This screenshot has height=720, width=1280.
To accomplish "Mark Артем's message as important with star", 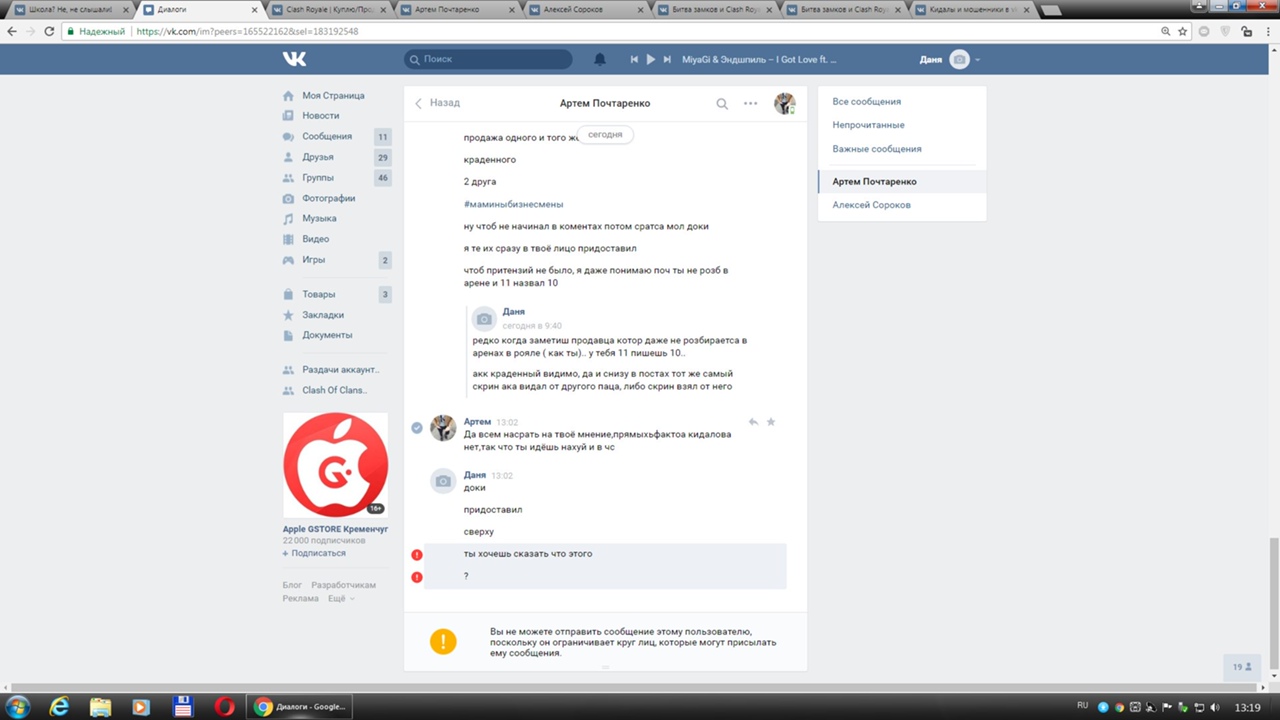I will (771, 422).
